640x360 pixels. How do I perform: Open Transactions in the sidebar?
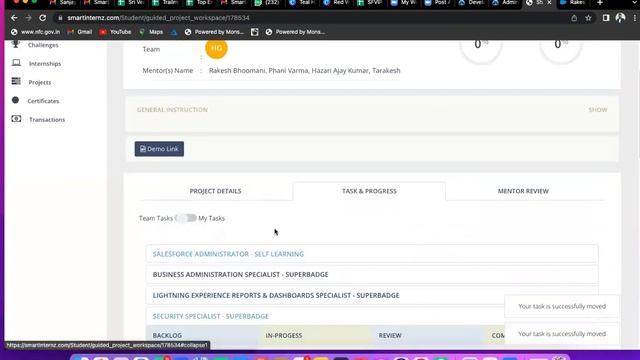click(47, 120)
